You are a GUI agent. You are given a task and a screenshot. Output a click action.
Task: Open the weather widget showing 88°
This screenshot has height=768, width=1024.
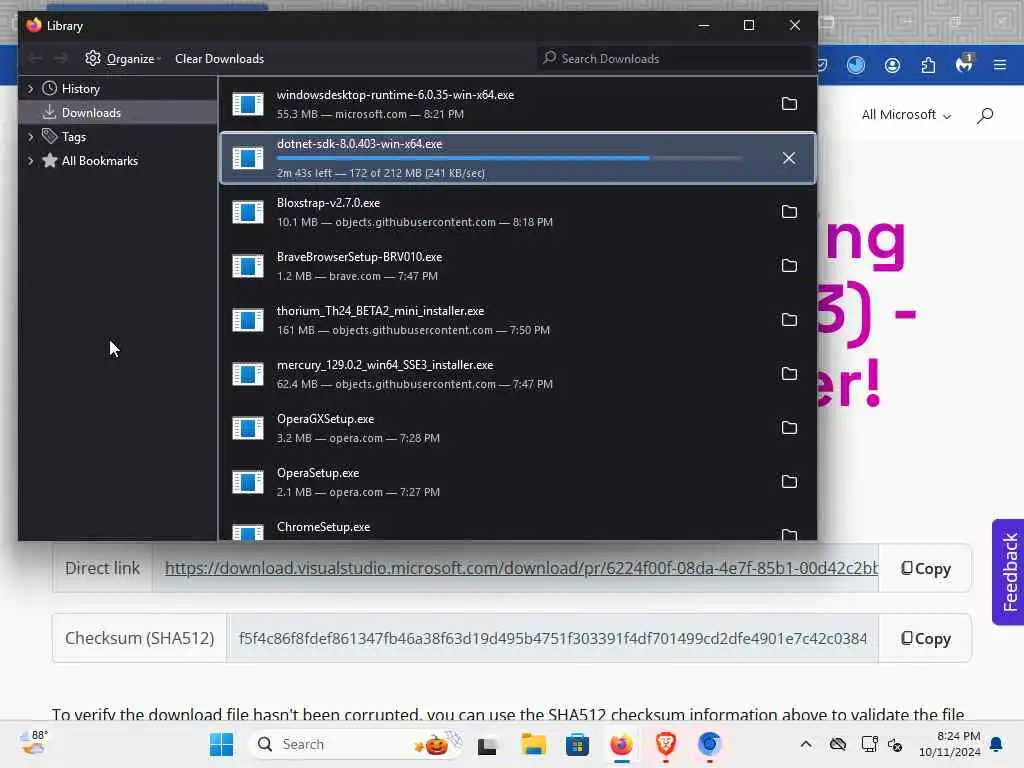34,743
